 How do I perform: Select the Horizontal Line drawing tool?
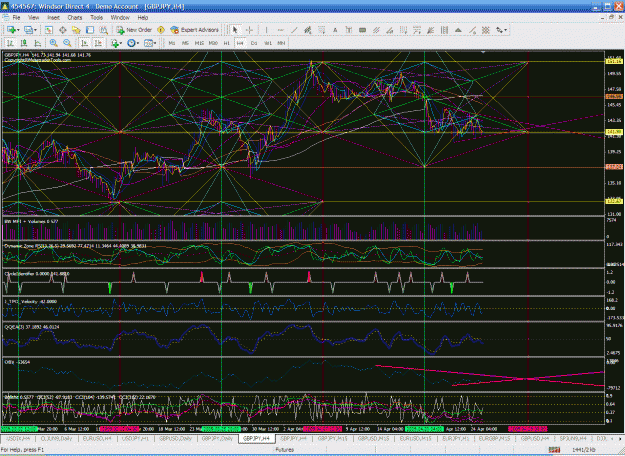280,30
